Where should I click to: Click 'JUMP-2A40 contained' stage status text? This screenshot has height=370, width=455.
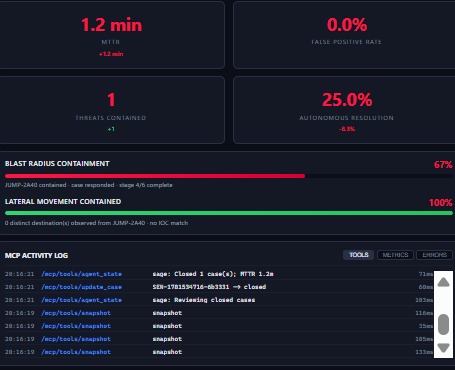point(88,185)
